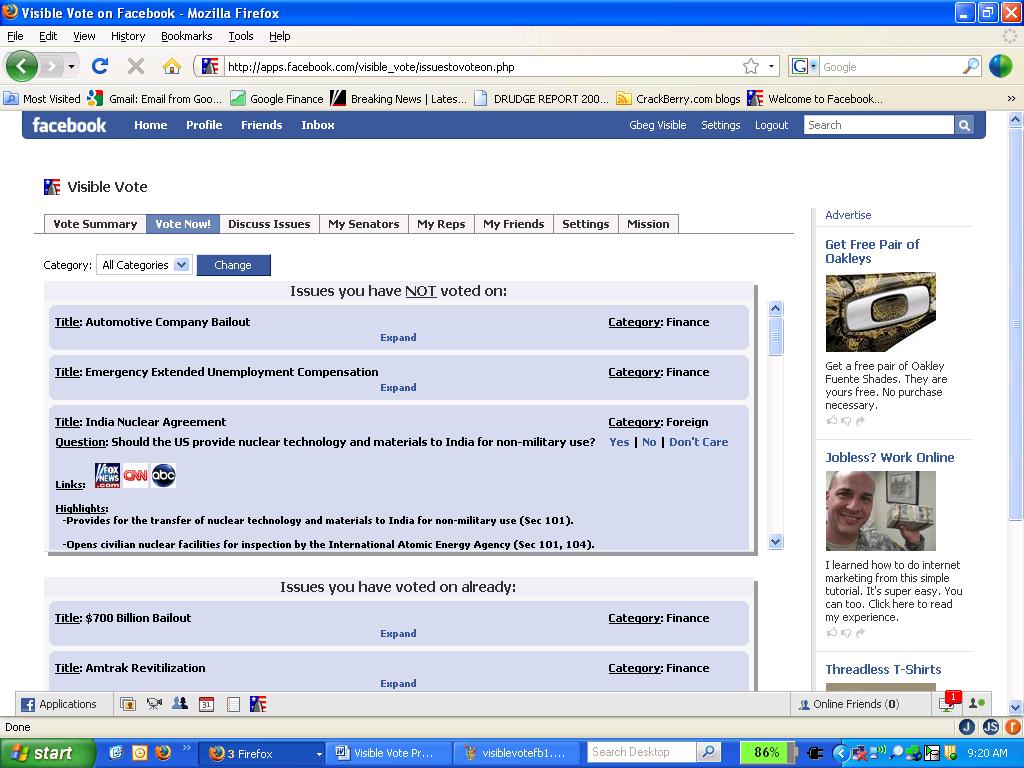Image resolution: width=1024 pixels, height=768 pixels.
Task: Open the Vote Summary tab
Action: point(95,224)
